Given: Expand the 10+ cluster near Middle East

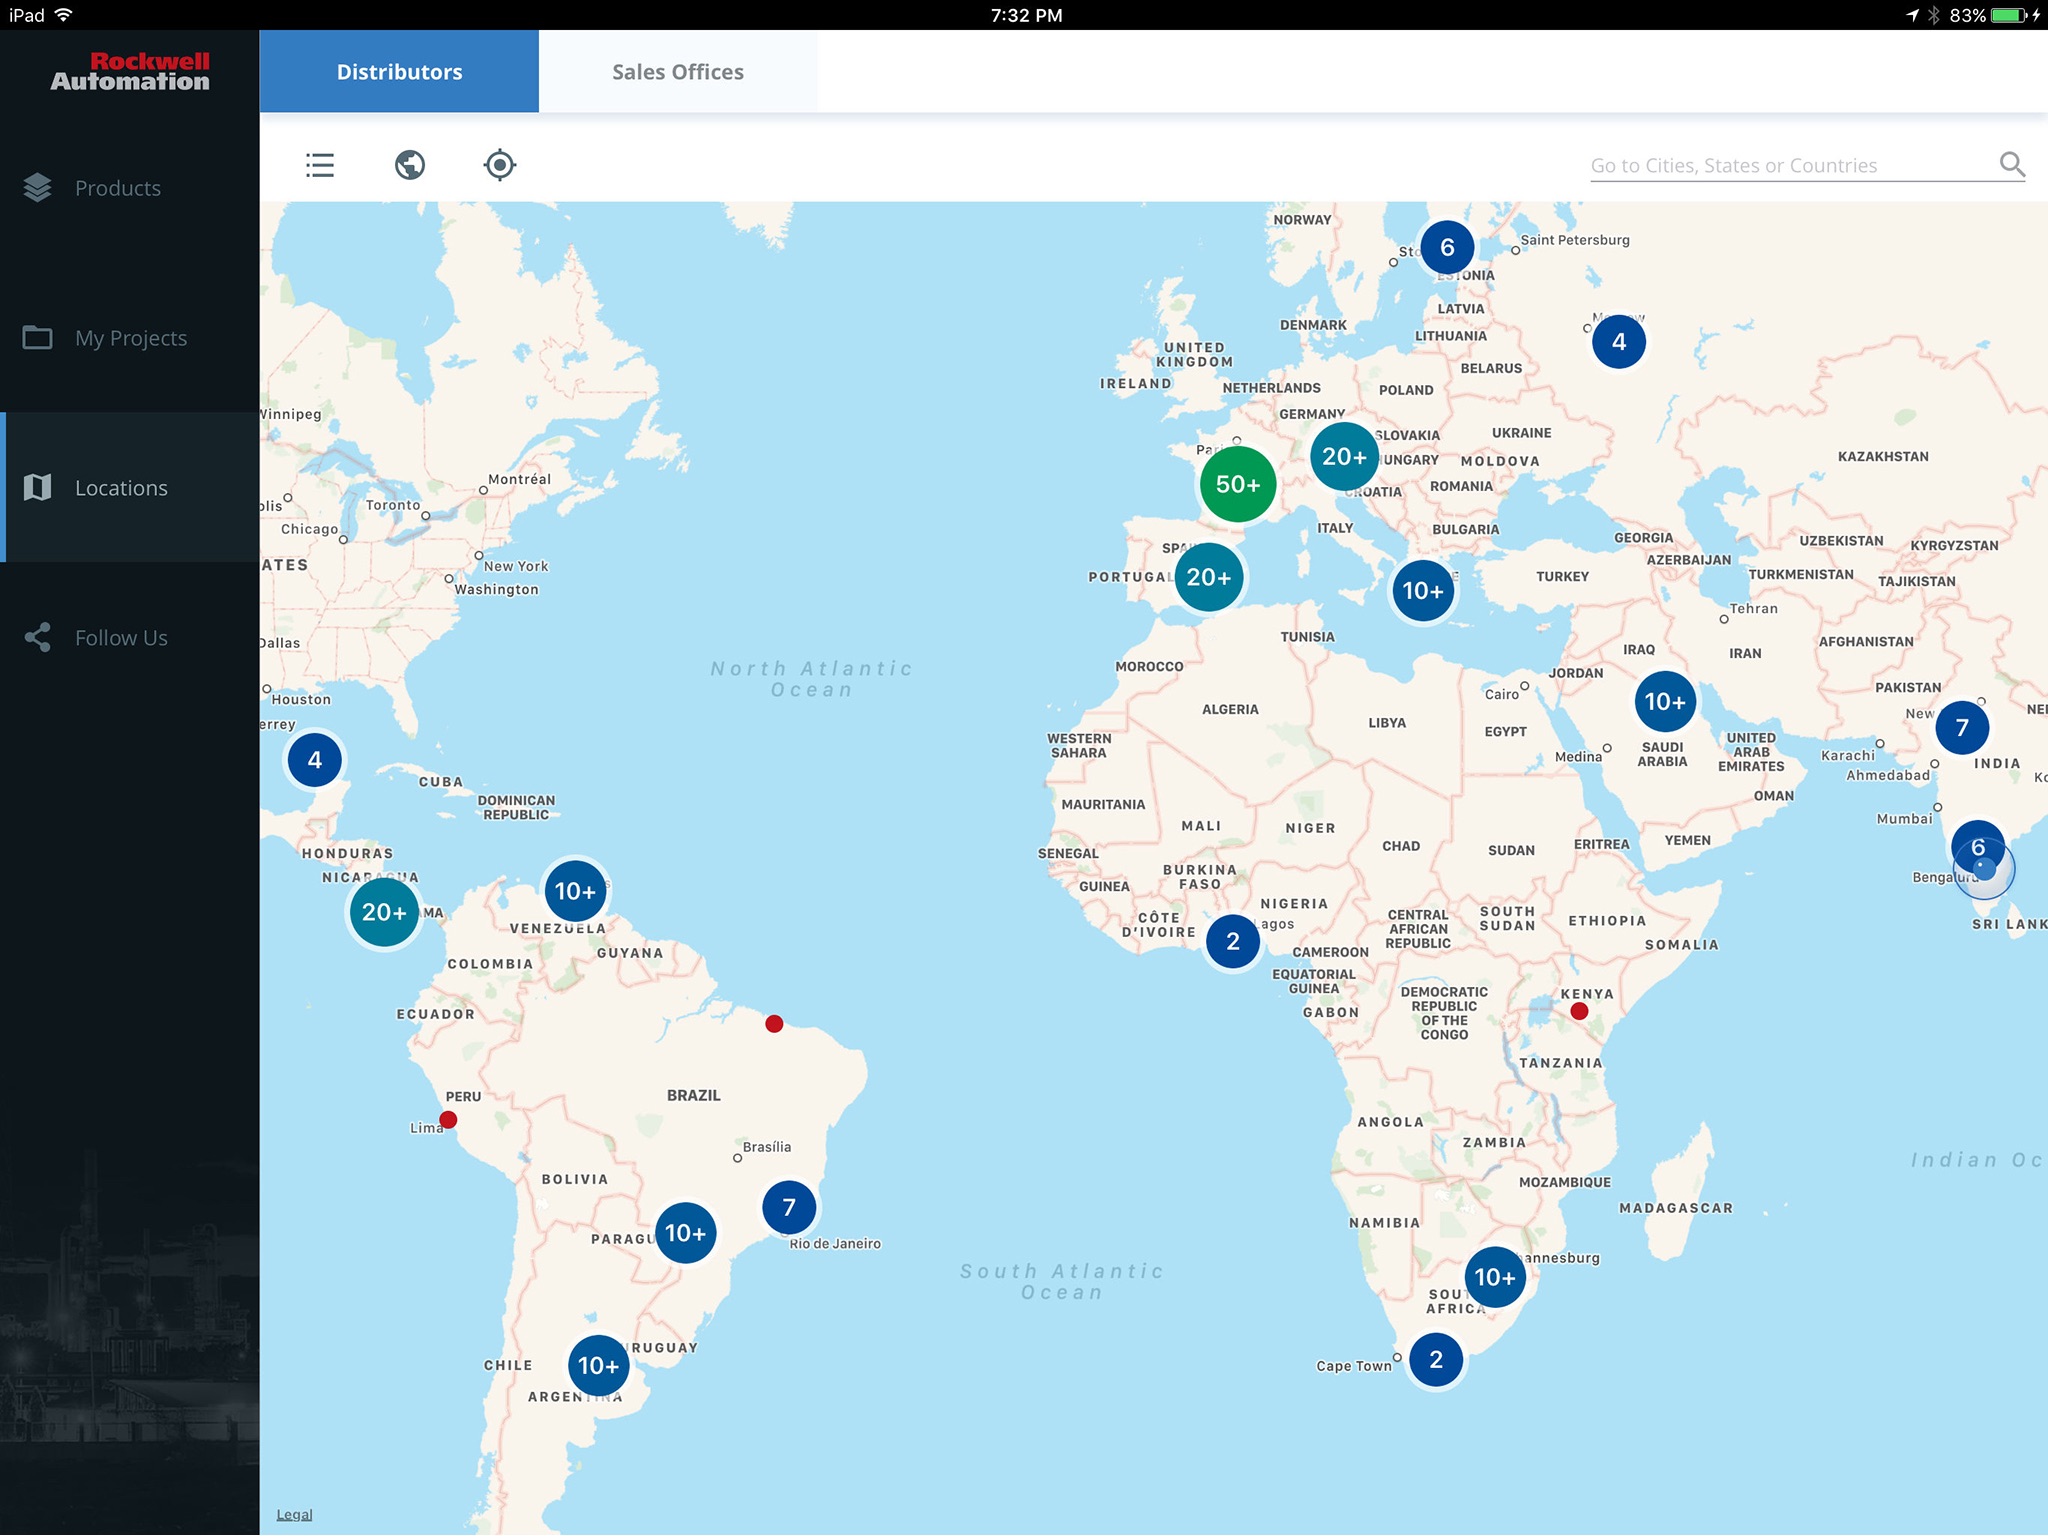Looking at the screenshot, I should coord(1664,700).
